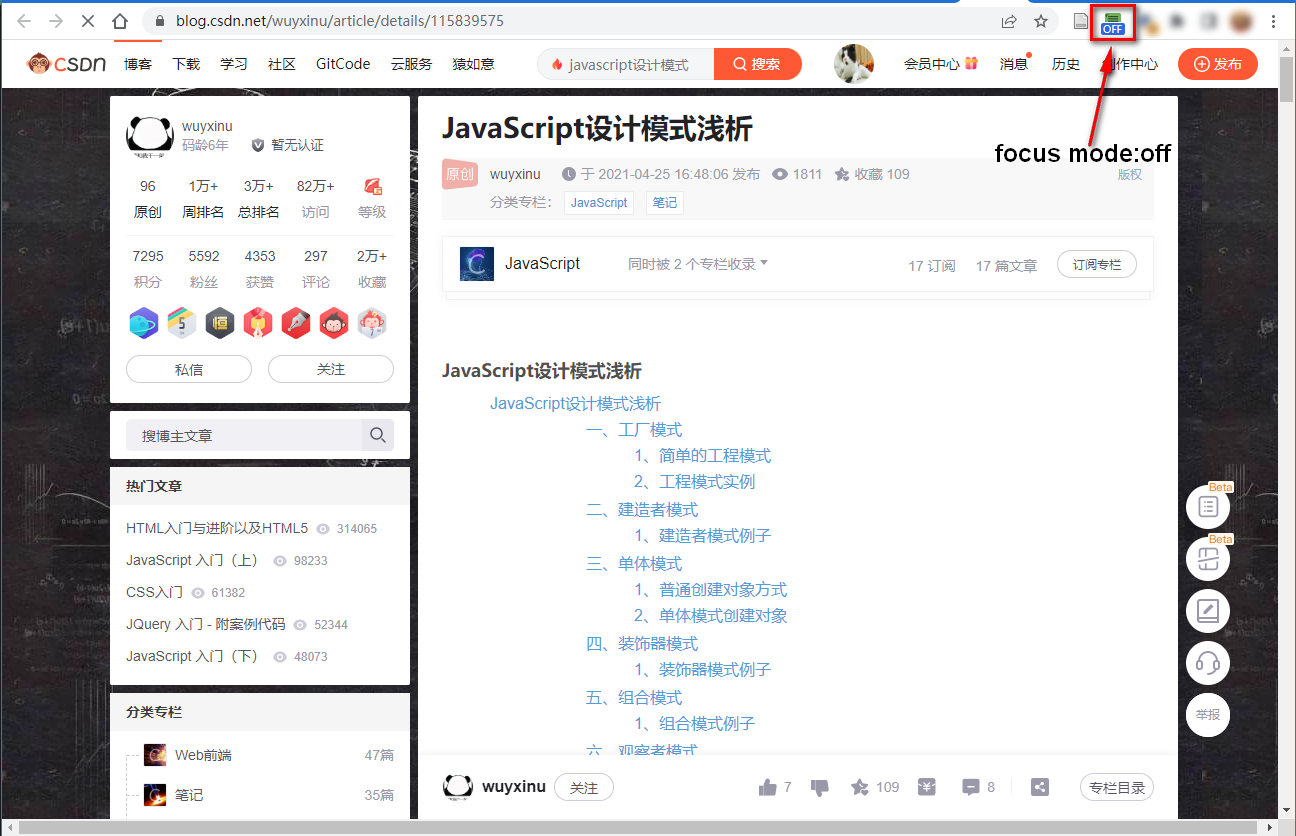This screenshot has height=836, width=1296.
Task: Click the 私信 button
Action: point(189,369)
